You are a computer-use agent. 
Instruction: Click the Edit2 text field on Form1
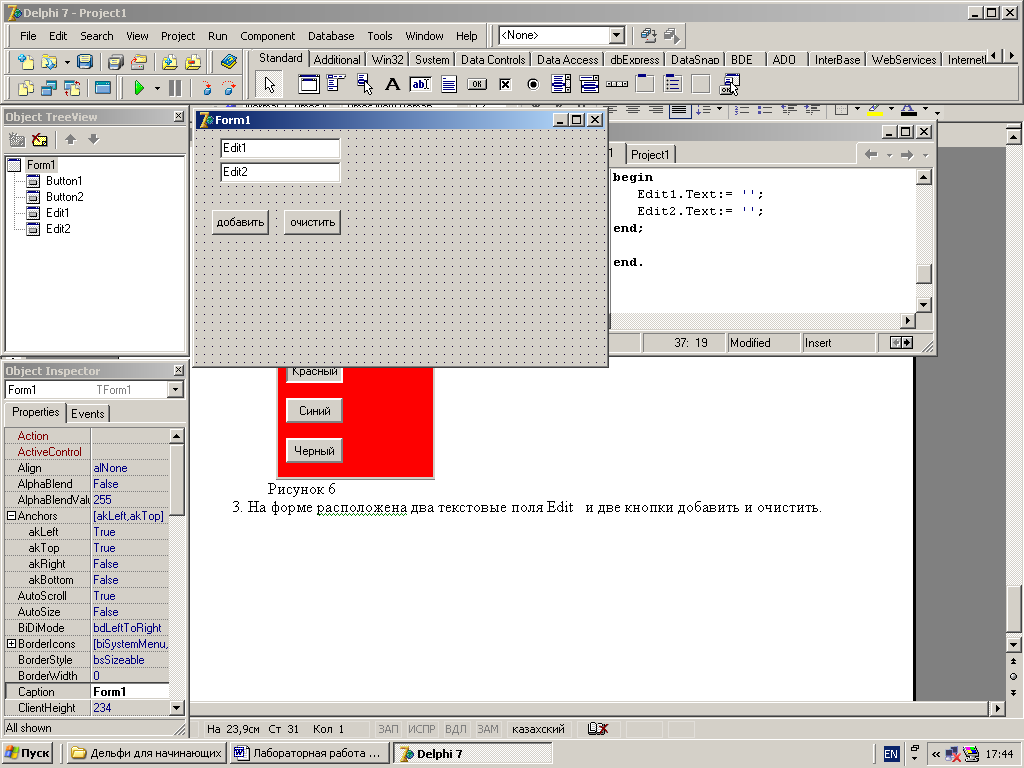point(280,172)
